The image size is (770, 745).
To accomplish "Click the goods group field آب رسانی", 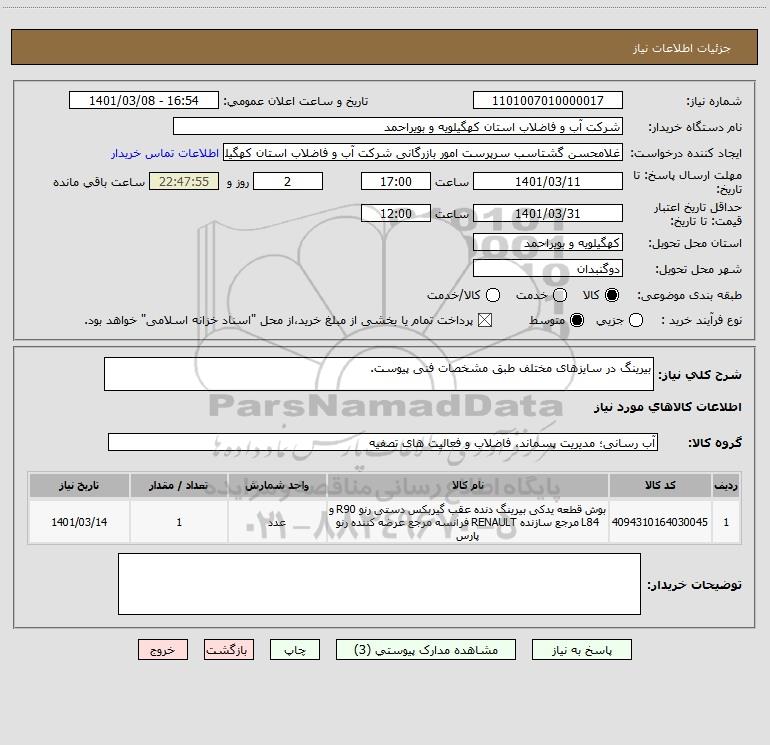I will tap(383, 442).
